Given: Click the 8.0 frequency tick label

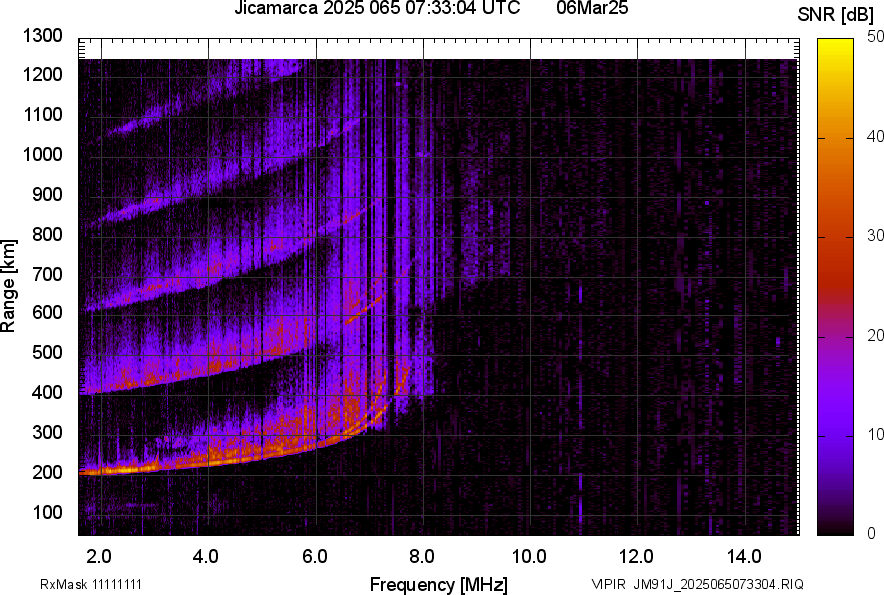Looking at the screenshot, I should coord(422,556).
